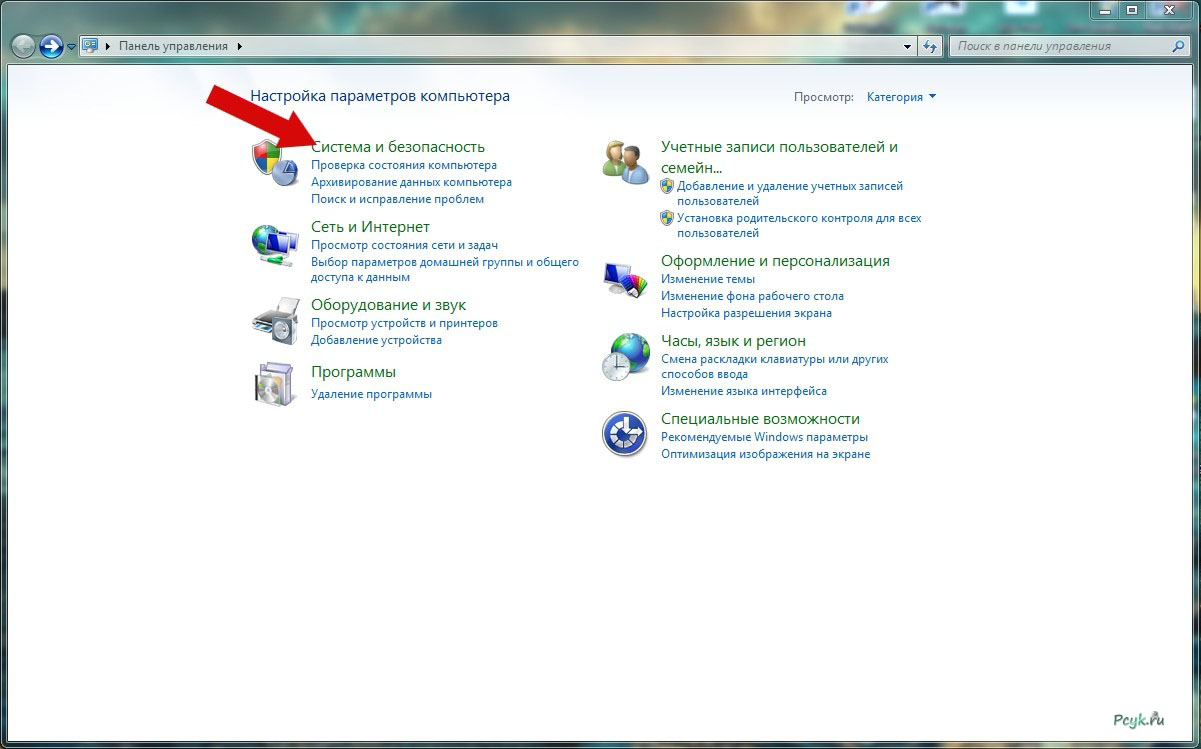Click the Hardware and Sound printer icon
Image resolution: width=1201 pixels, height=749 pixels.
pyautogui.click(x=274, y=319)
